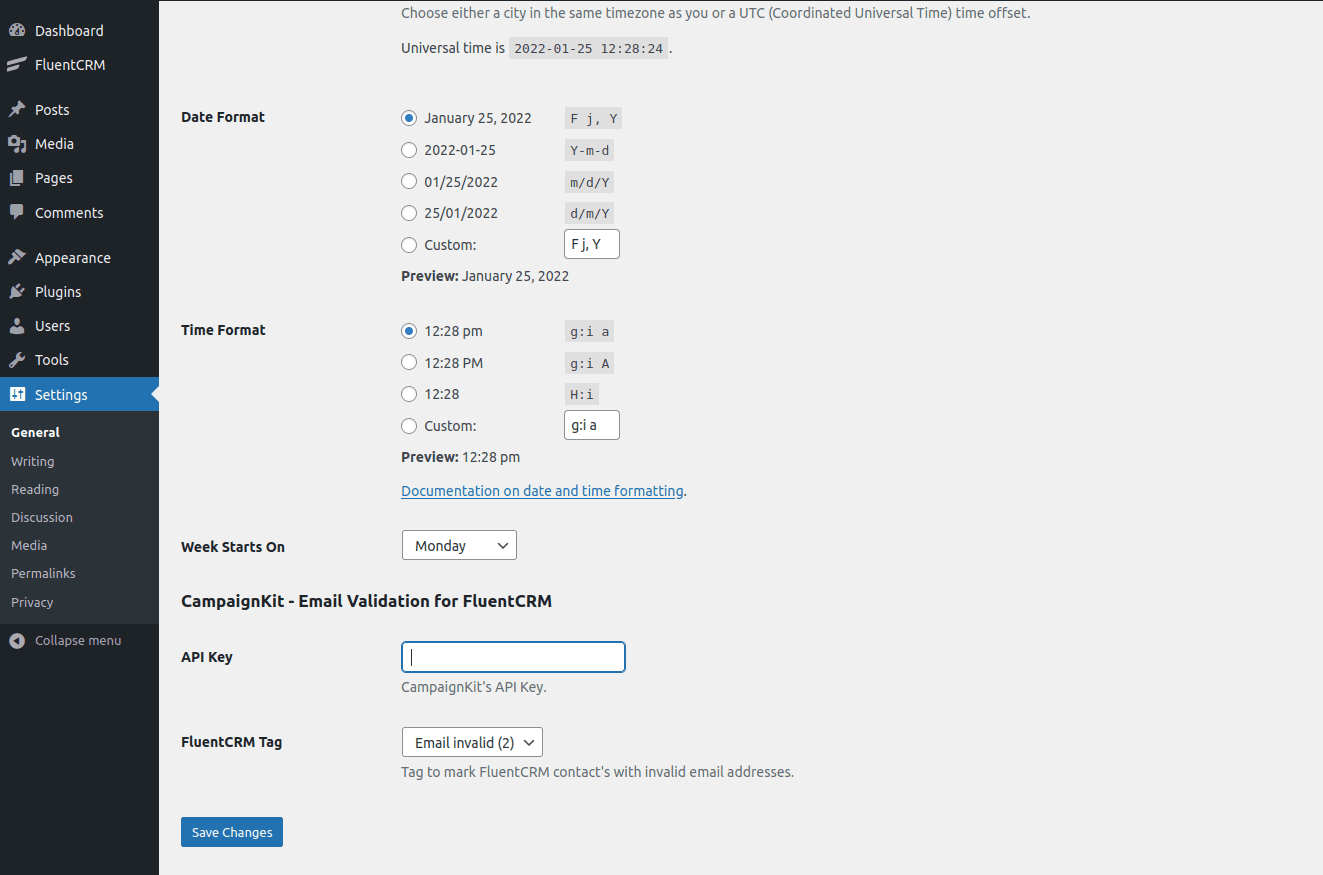Open the Dashboard from the sidebar icon
Image resolution: width=1323 pixels, height=875 pixels.
18,30
